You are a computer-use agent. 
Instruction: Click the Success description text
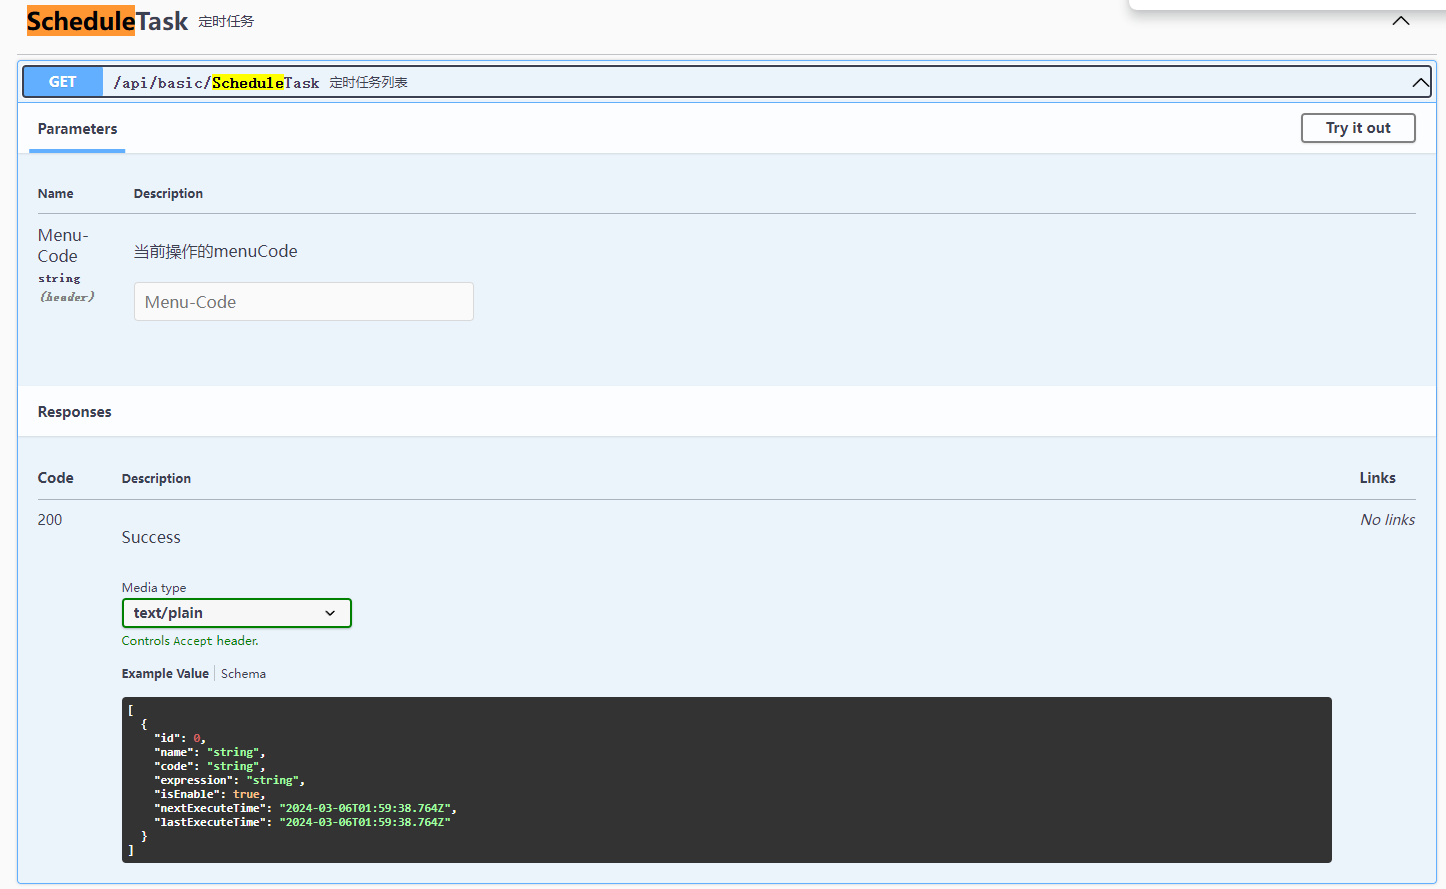pyautogui.click(x=151, y=537)
